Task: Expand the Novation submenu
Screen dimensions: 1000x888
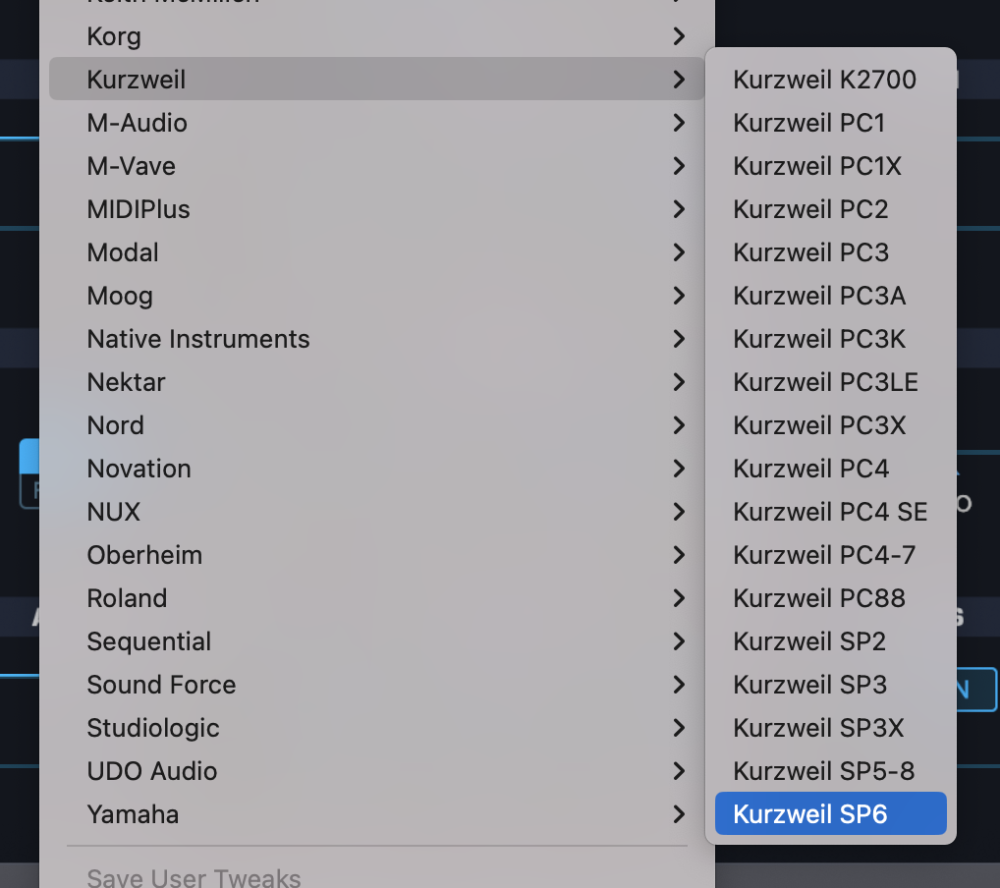Action: (139, 468)
